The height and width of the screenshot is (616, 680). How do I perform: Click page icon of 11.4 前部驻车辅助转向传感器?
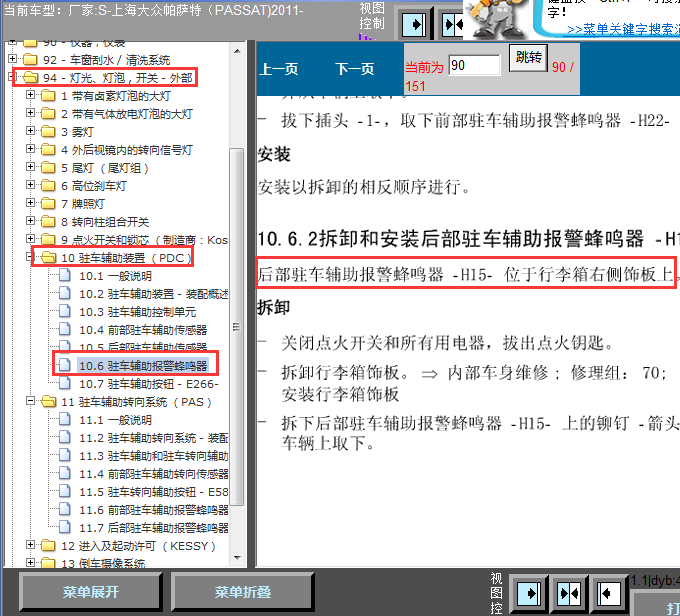pyautogui.click(x=65, y=474)
